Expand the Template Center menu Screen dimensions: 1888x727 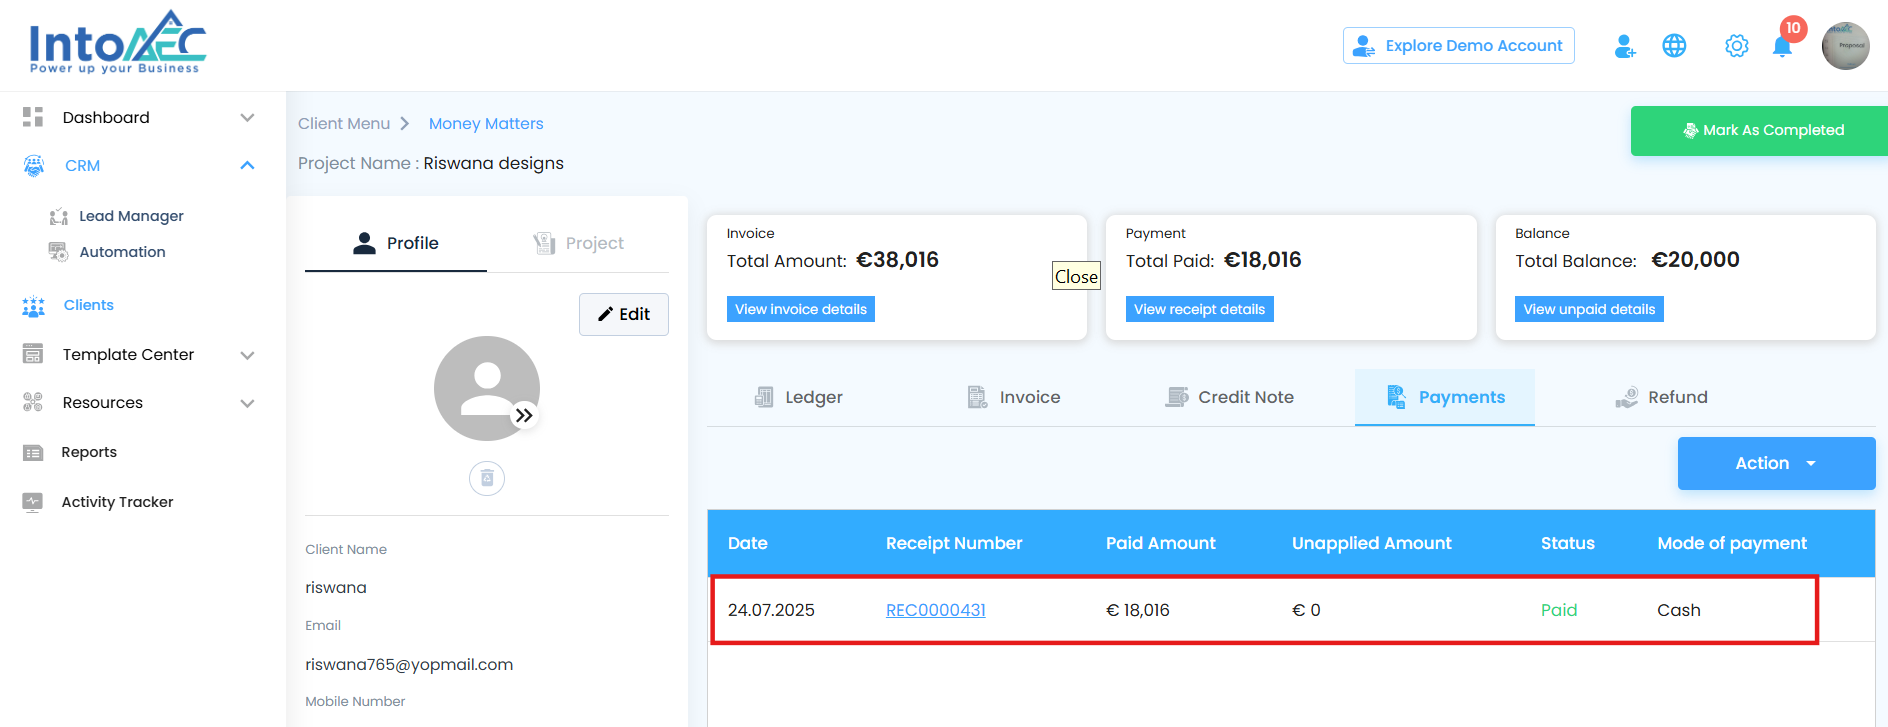click(x=247, y=355)
